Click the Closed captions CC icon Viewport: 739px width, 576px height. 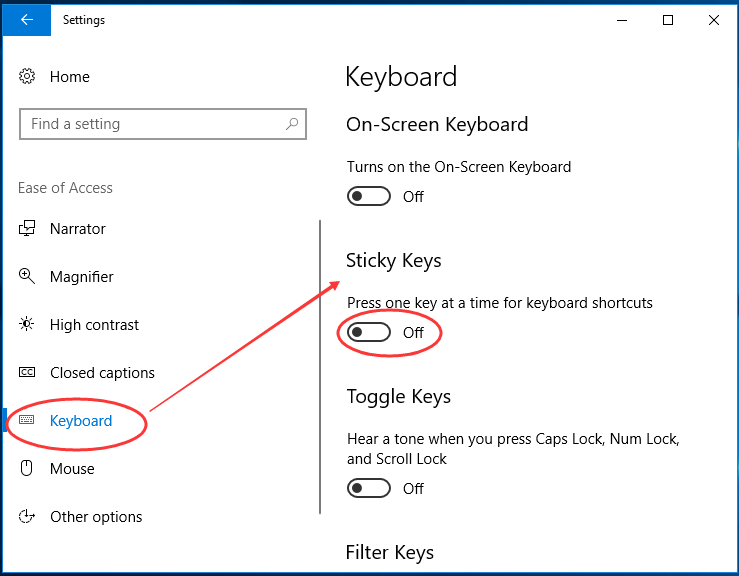(28, 373)
